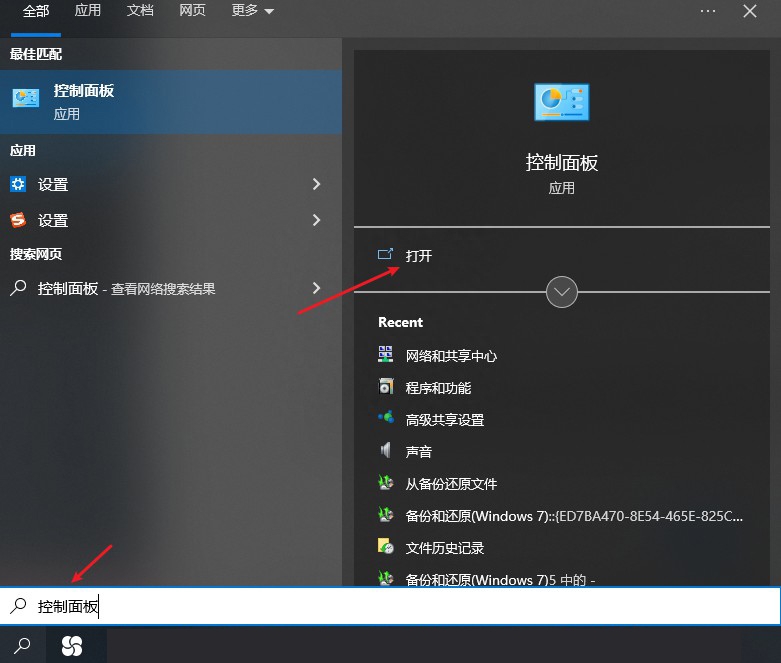Switch to the 全部 tab
The image size is (781, 663).
36,11
